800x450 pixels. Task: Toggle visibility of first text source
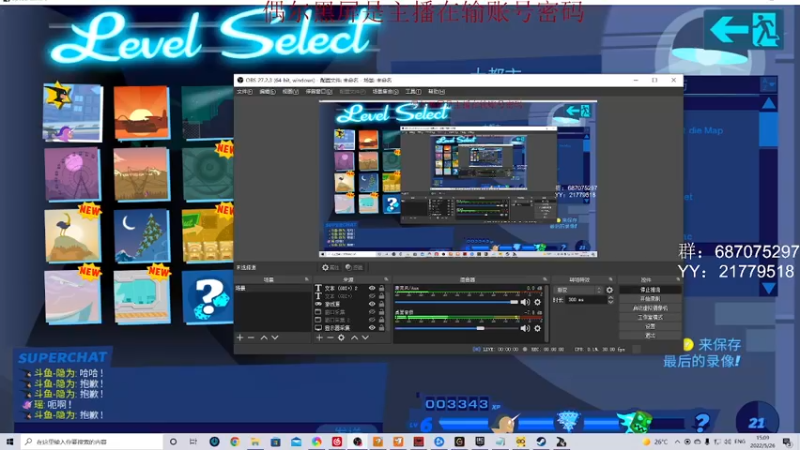372,288
